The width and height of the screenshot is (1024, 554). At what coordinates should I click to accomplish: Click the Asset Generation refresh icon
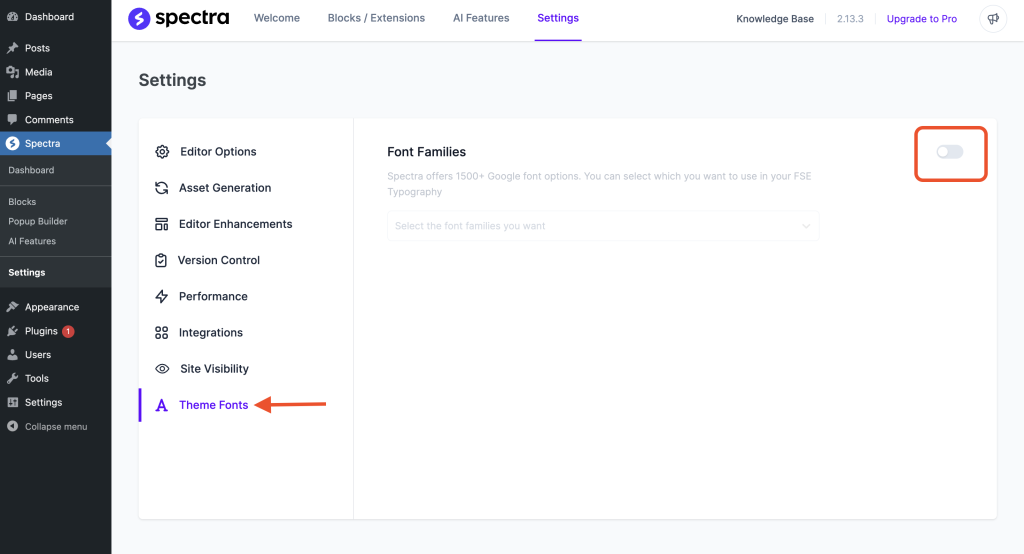161,188
